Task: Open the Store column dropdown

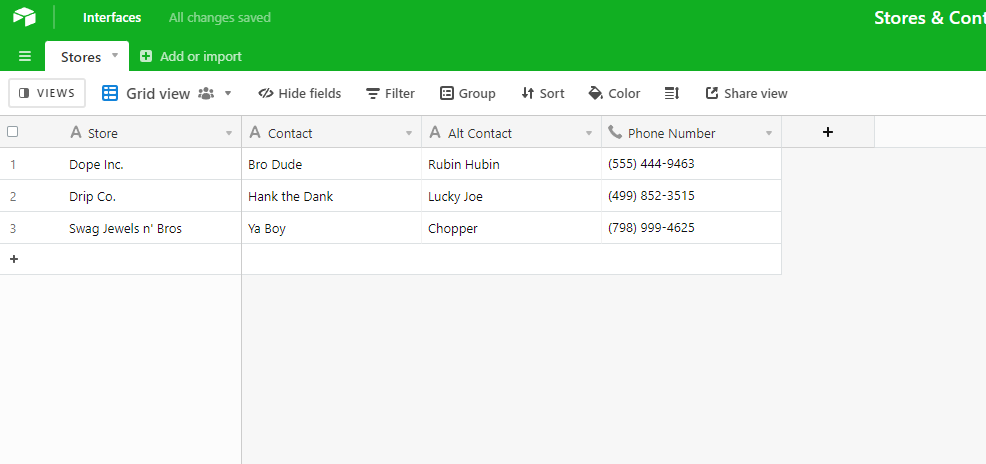Action: (x=229, y=133)
